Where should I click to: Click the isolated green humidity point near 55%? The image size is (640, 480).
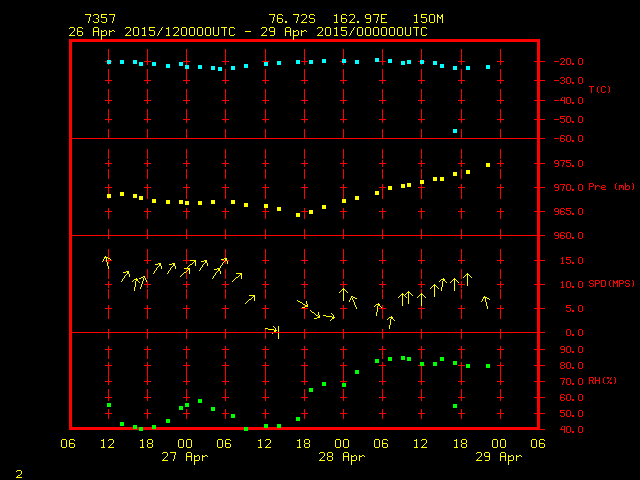click(x=455, y=406)
